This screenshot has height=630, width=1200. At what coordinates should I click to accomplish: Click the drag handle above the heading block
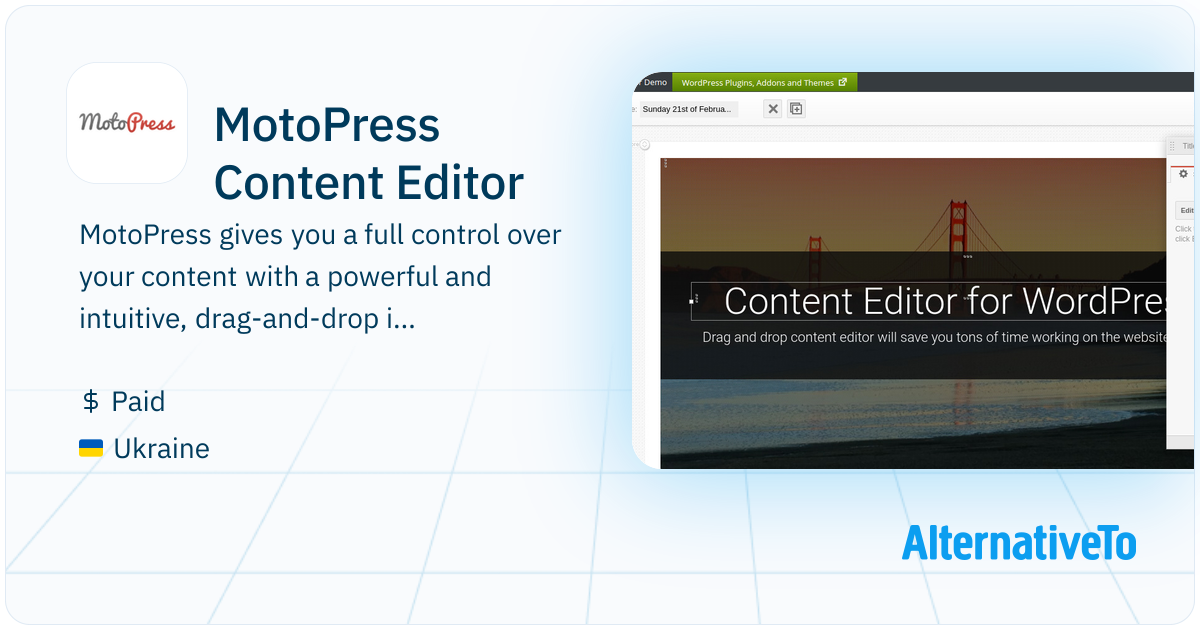click(x=967, y=257)
